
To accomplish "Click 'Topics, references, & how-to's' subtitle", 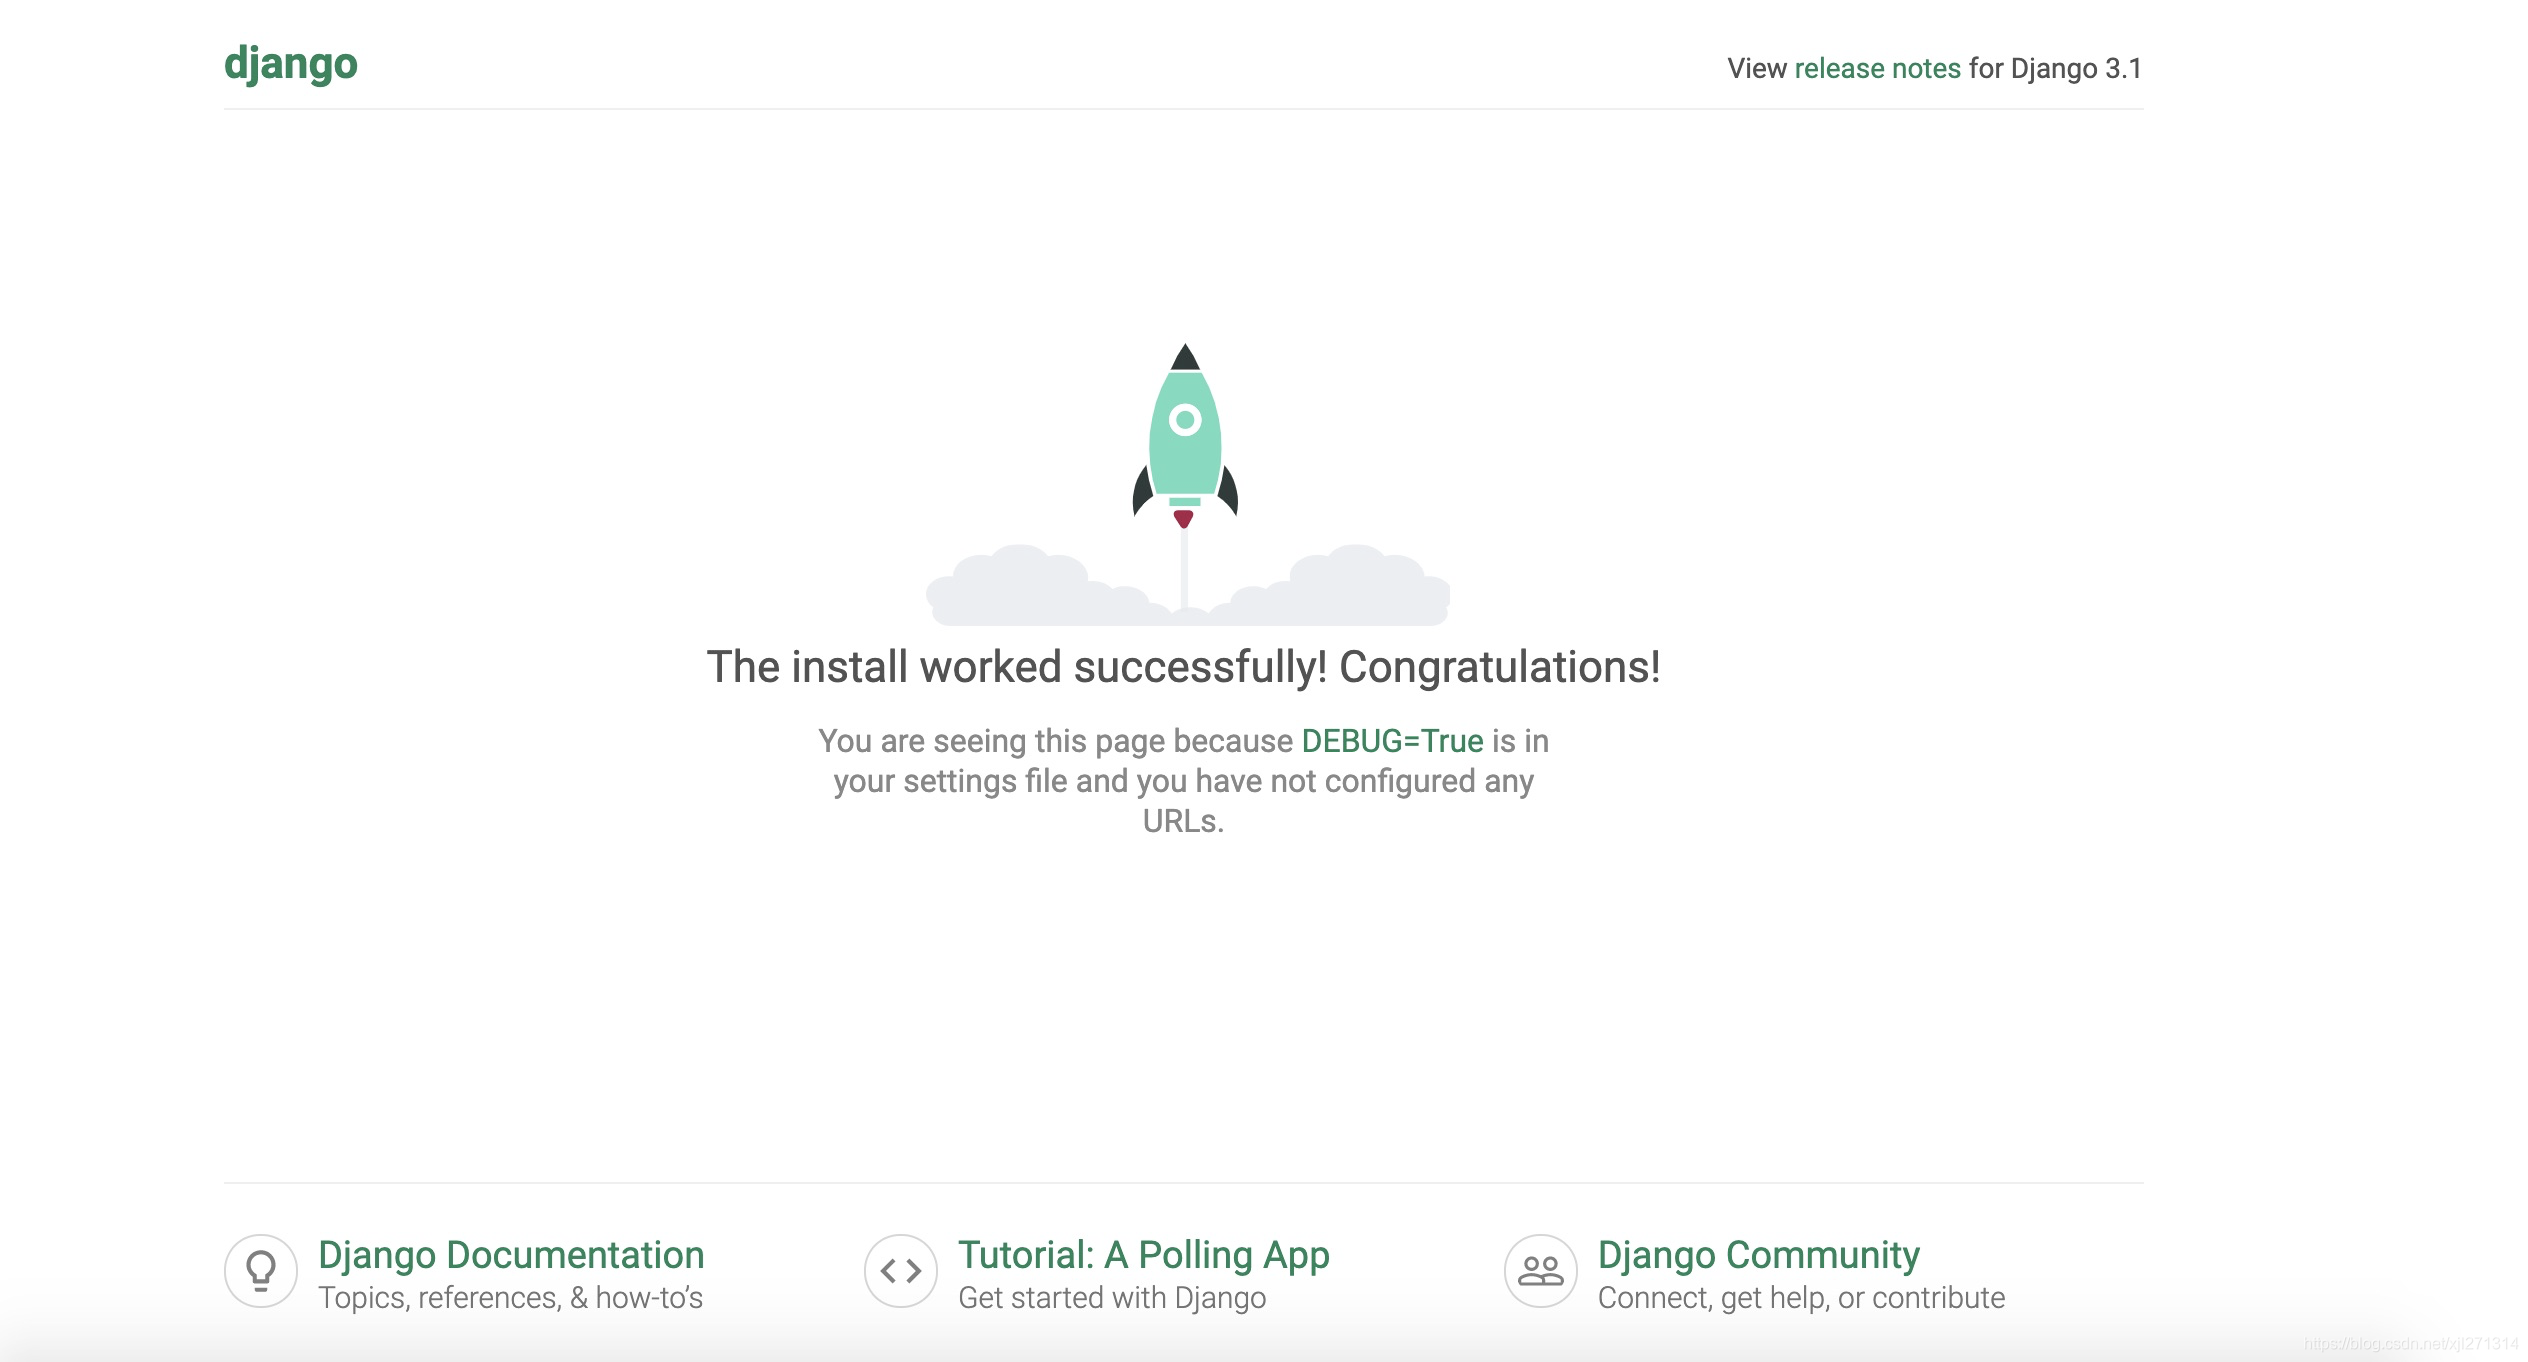I will 510,1298.
